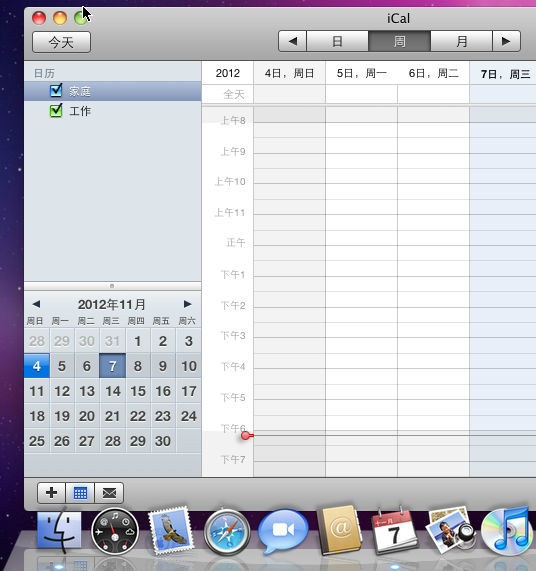
Task: Open Finder from the Dock
Action: coord(59,531)
